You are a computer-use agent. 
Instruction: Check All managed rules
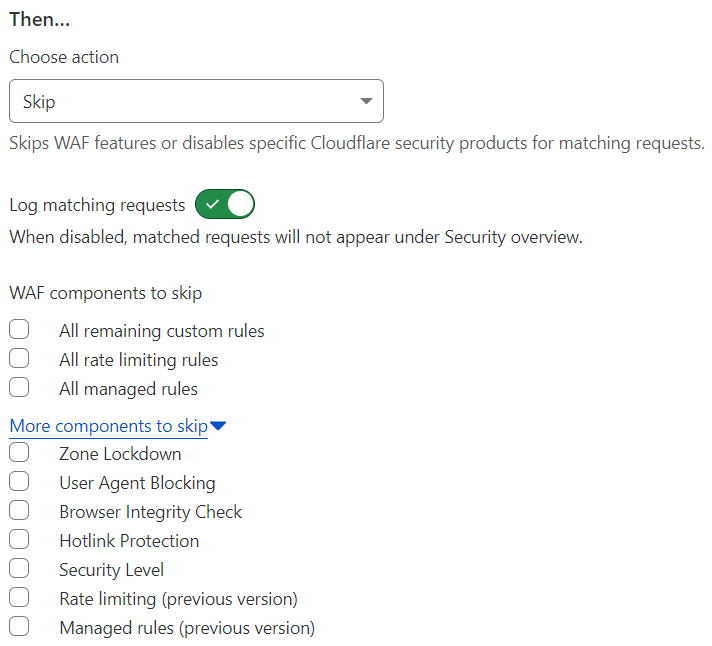click(x=19, y=388)
